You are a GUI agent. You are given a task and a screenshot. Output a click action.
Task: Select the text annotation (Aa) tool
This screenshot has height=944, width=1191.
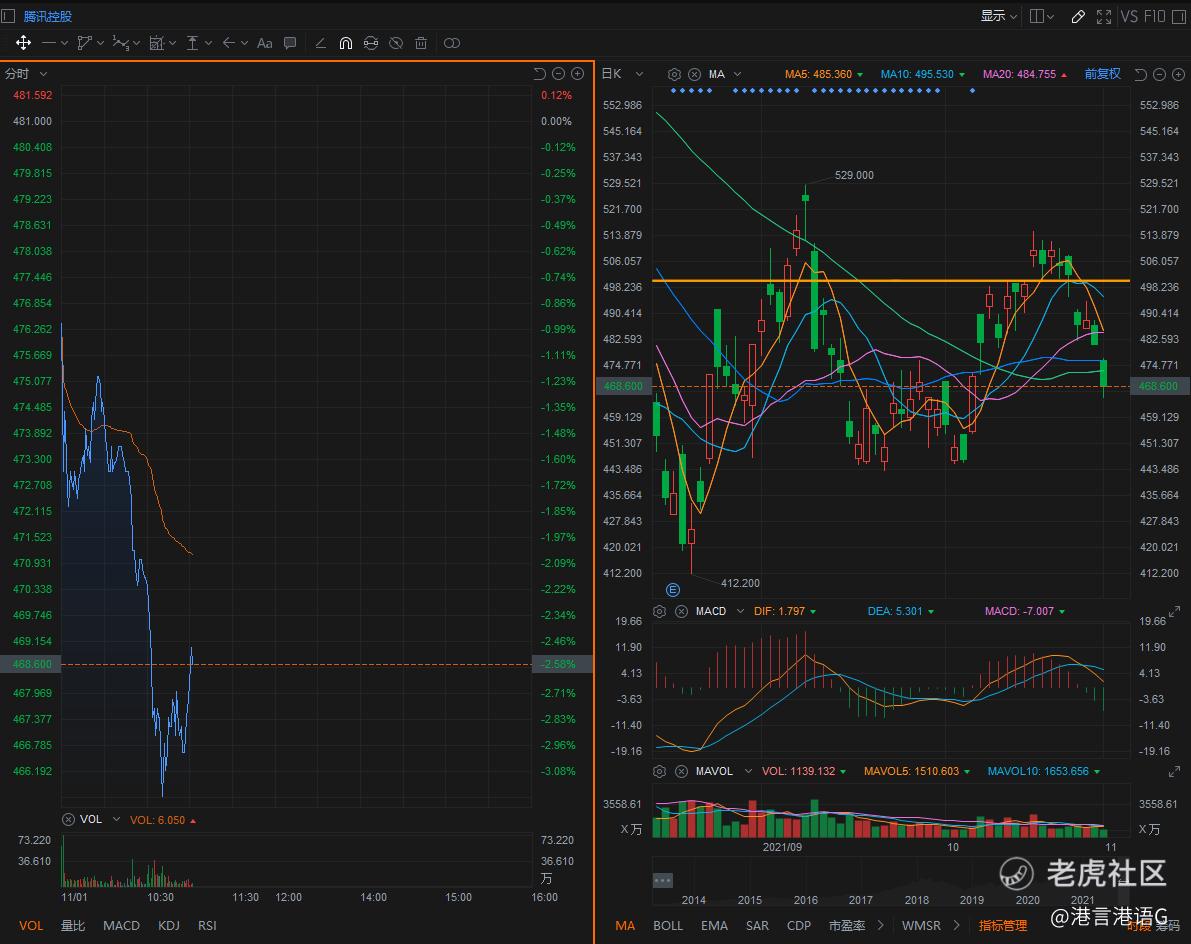point(264,43)
